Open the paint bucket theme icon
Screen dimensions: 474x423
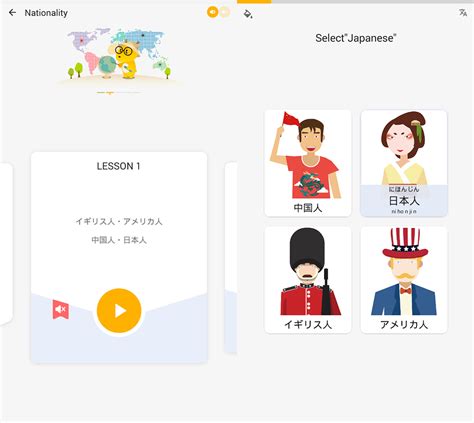[248, 14]
